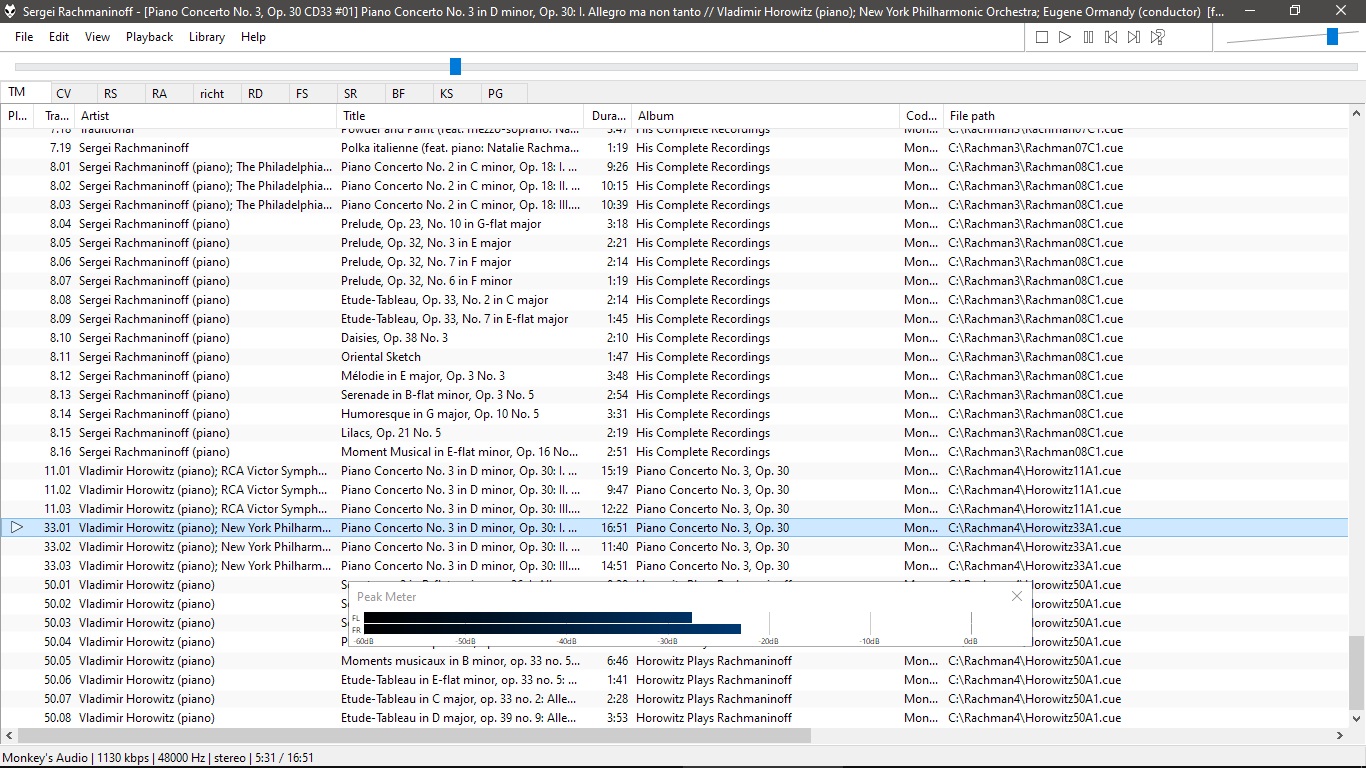Go to the previous track
This screenshot has width=1366, height=768.
coord(1111,37)
